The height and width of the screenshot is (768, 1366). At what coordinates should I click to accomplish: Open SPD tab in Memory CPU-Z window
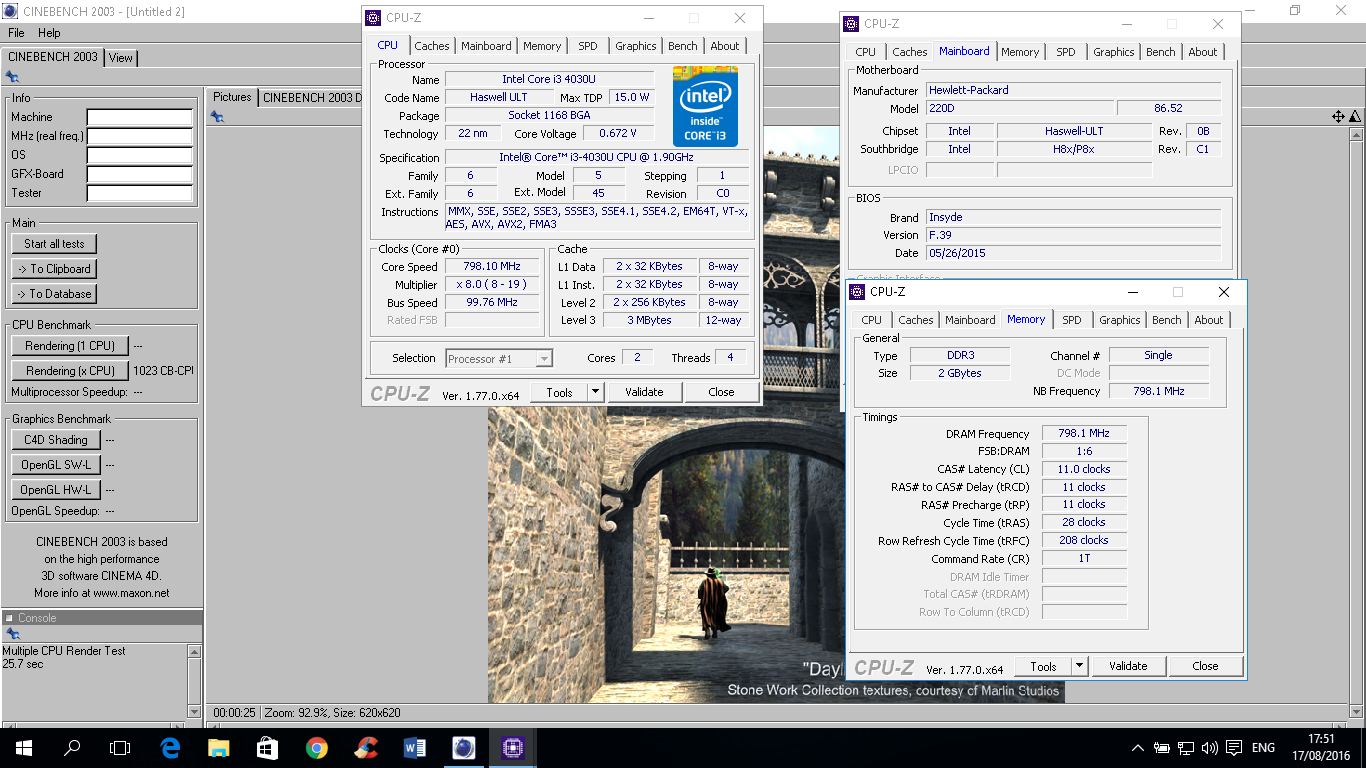click(1072, 320)
